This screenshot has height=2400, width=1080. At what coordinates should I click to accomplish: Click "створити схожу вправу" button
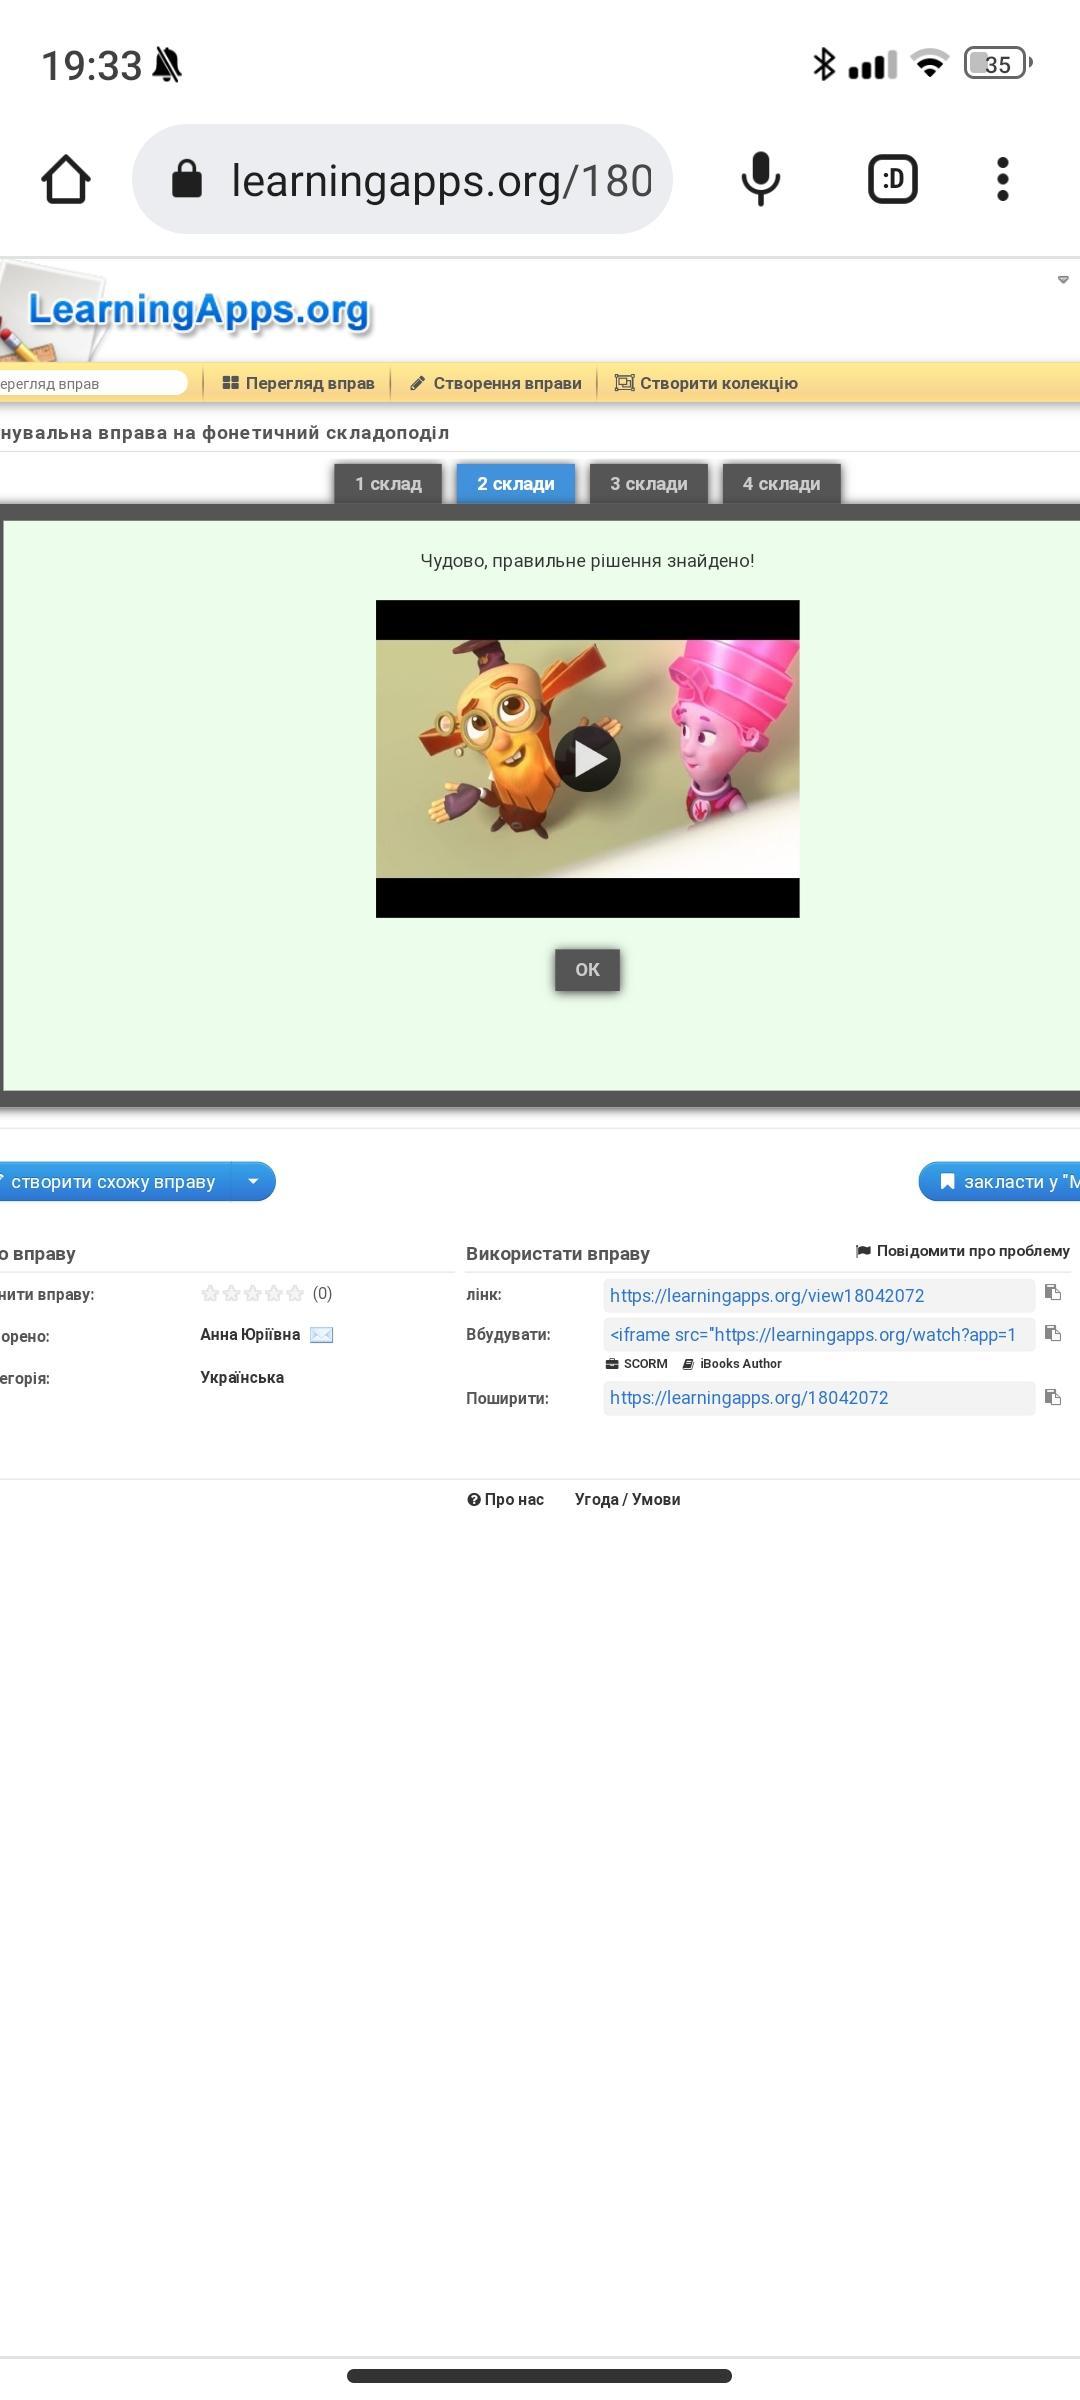(114, 1182)
